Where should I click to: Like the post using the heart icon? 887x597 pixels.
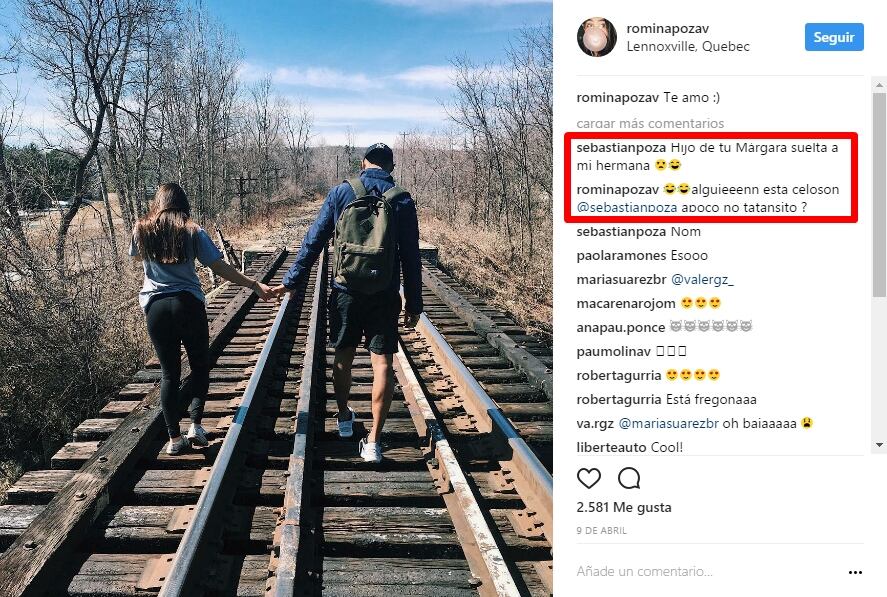590,479
